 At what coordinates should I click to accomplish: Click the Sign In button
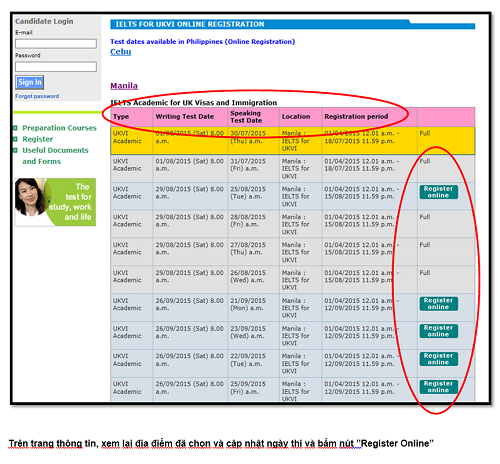click(x=30, y=82)
